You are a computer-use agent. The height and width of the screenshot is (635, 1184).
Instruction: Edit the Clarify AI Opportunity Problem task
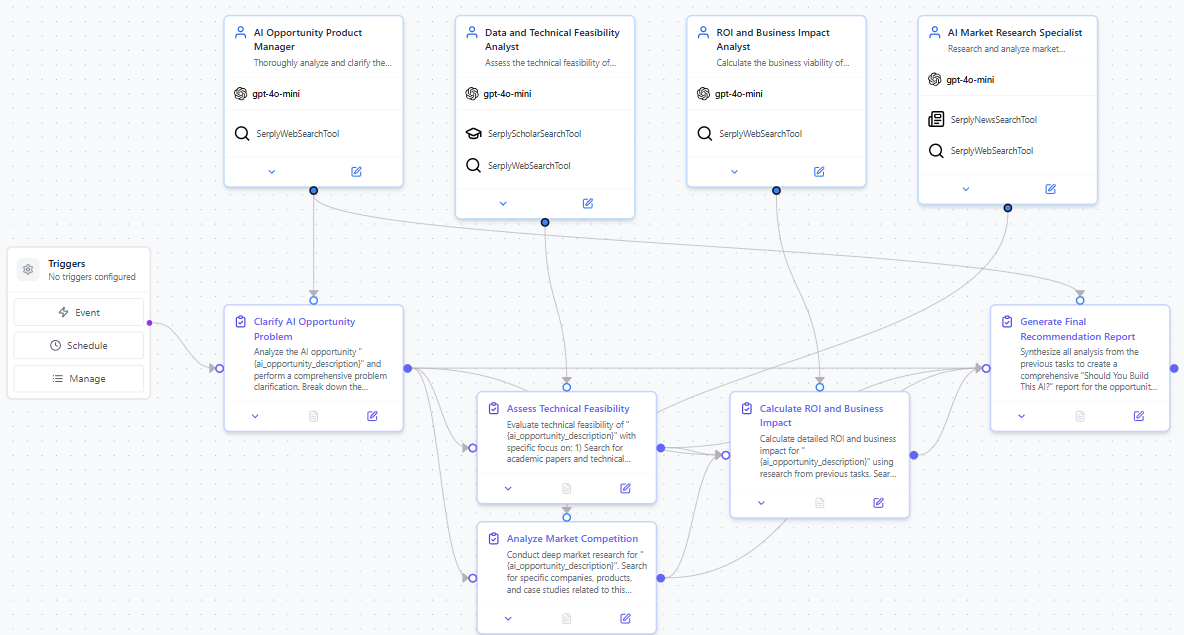[372, 416]
